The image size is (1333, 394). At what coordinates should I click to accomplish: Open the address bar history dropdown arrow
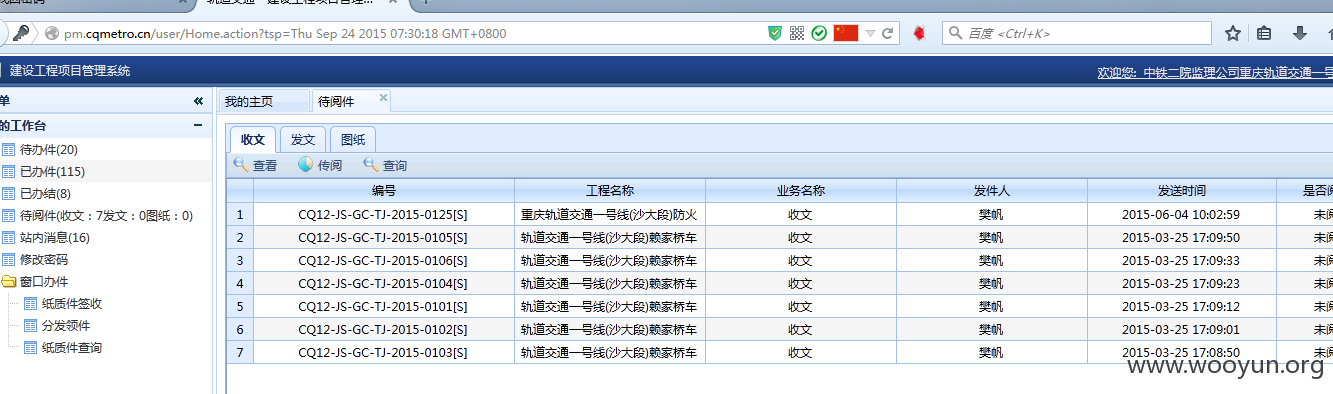(x=870, y=33)
